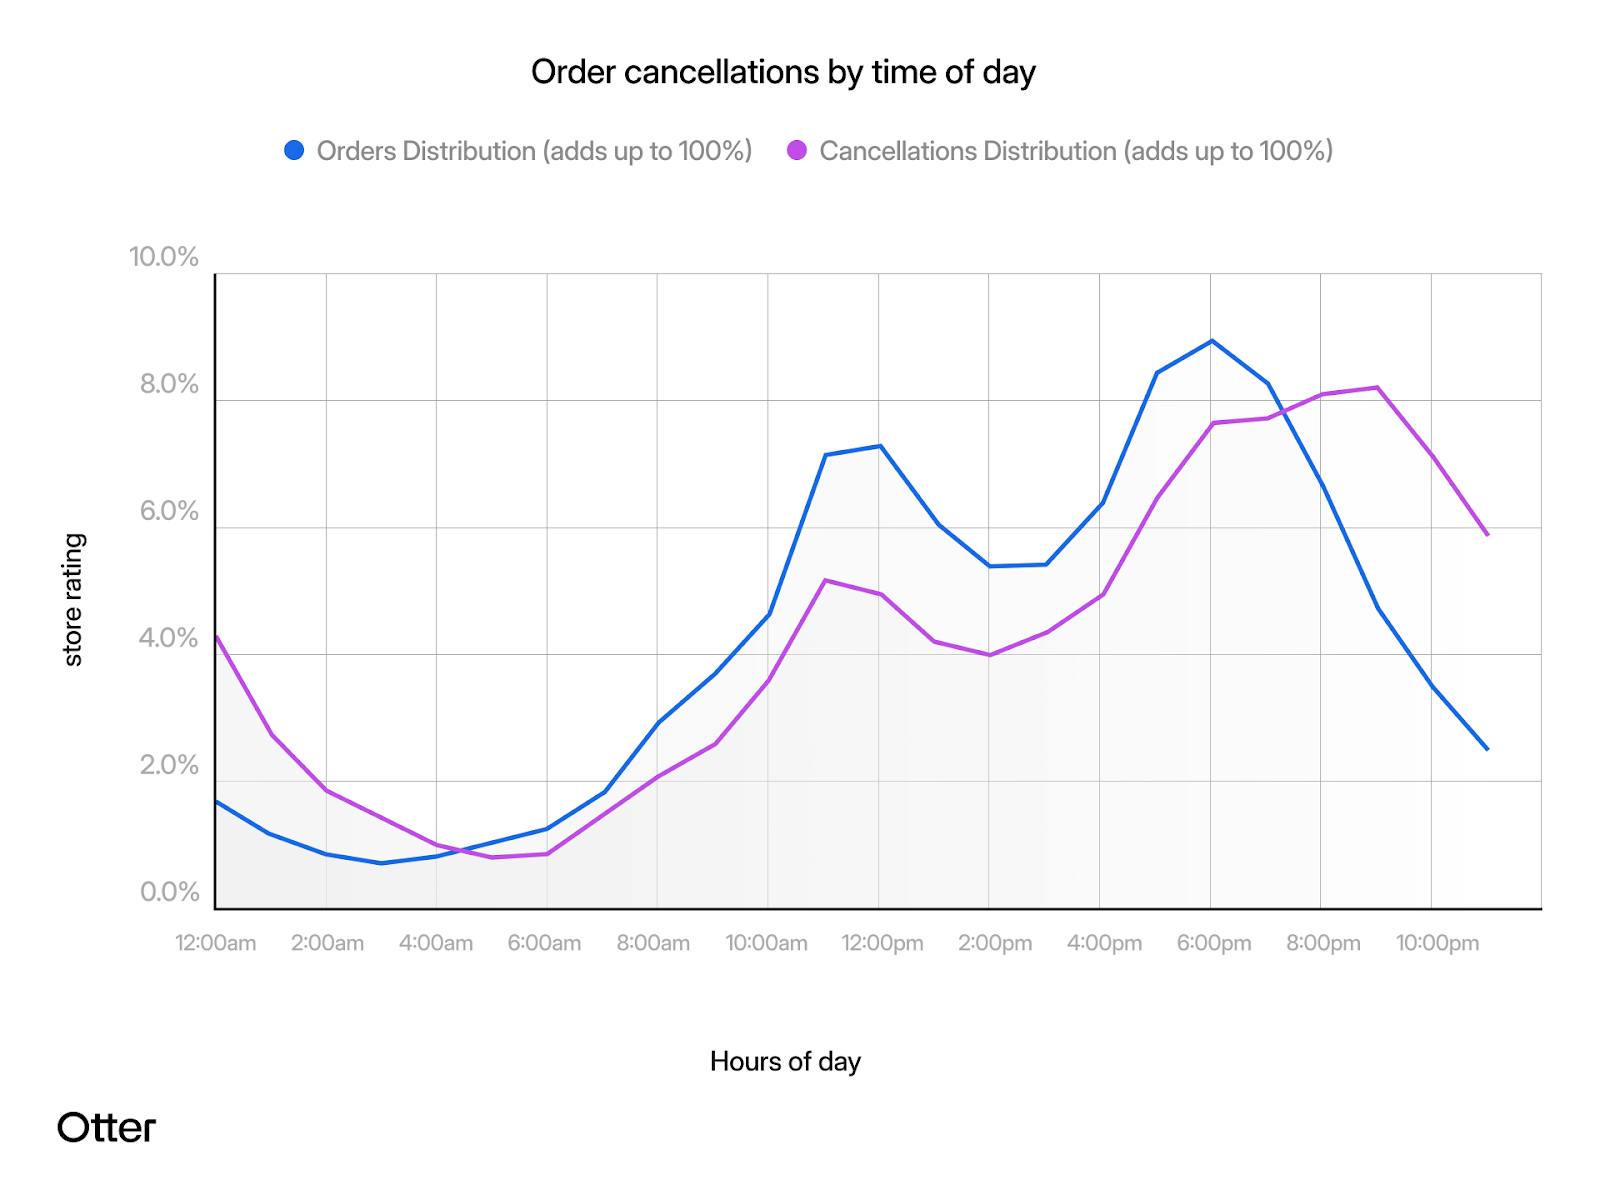The image size is (1600, 1200).
Task: Click the store rating axis title
Action: pyautogui.click(x=73, y=600)
